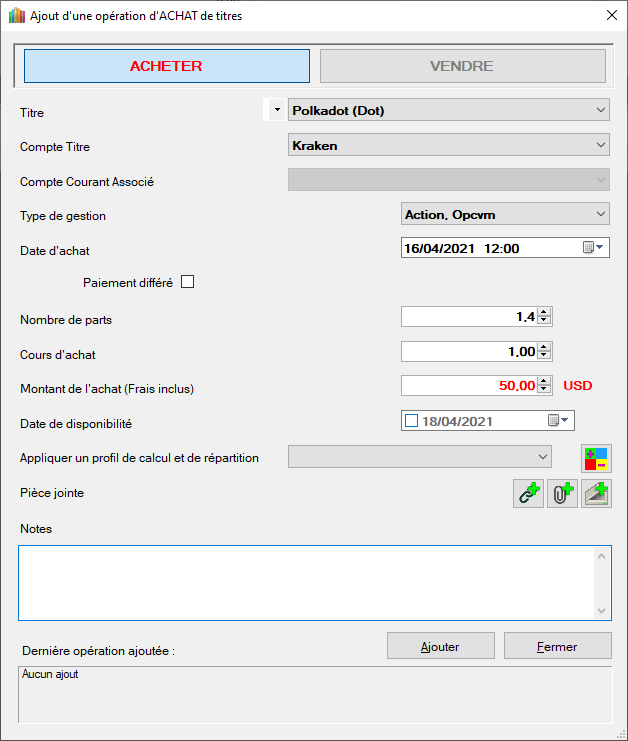This screenshot has height=741, width=628.
Task: Open calendar picker for Date d'achat
Action: 593,248
